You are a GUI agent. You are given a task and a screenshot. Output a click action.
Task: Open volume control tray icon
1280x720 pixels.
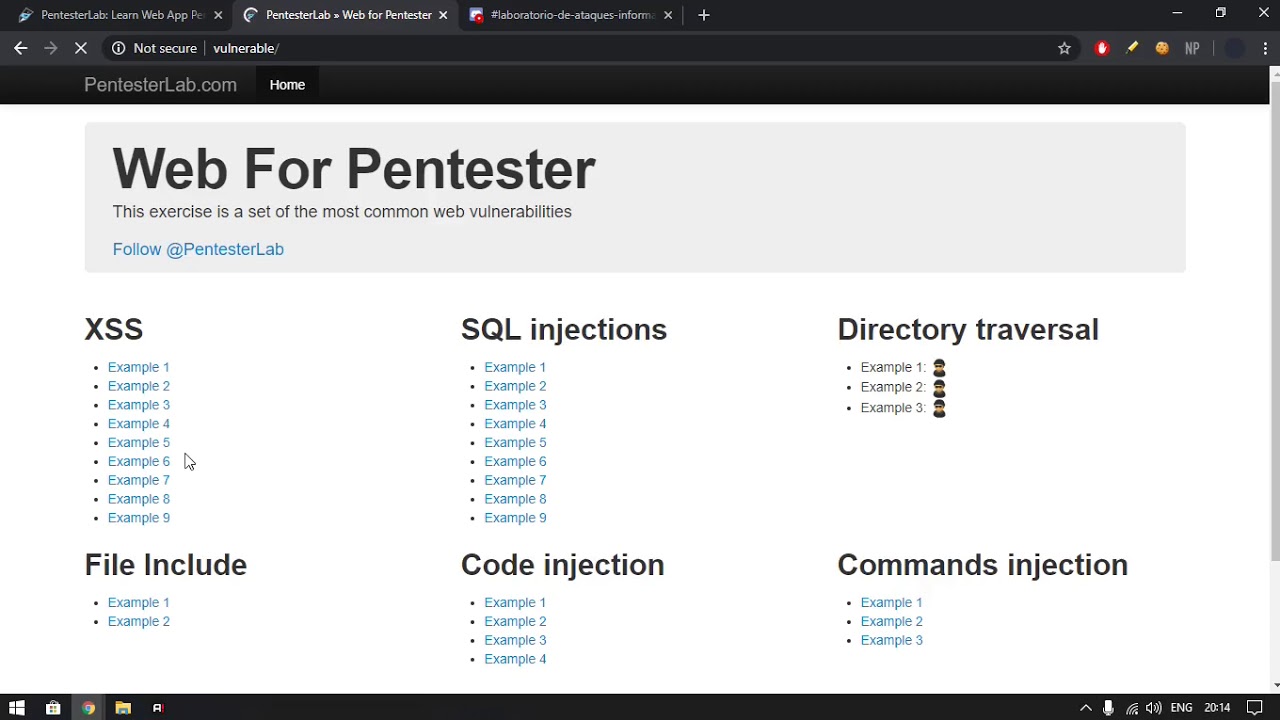1154,708
